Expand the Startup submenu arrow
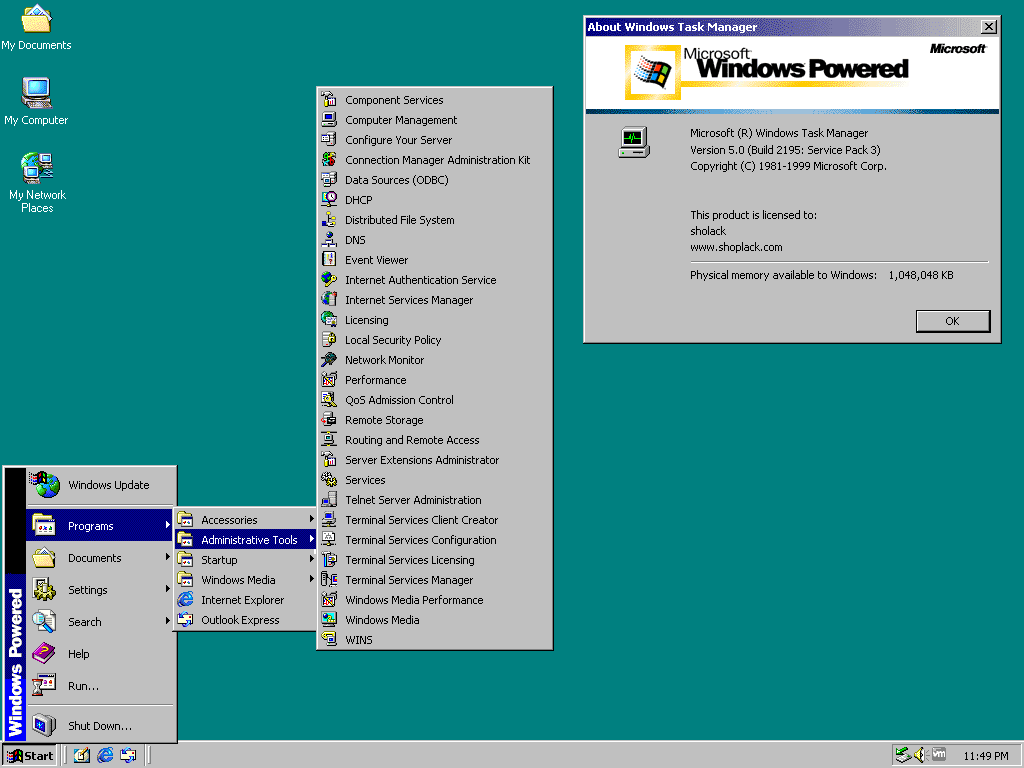Viewport: 1024px width, 768px height. coord(312,560)
